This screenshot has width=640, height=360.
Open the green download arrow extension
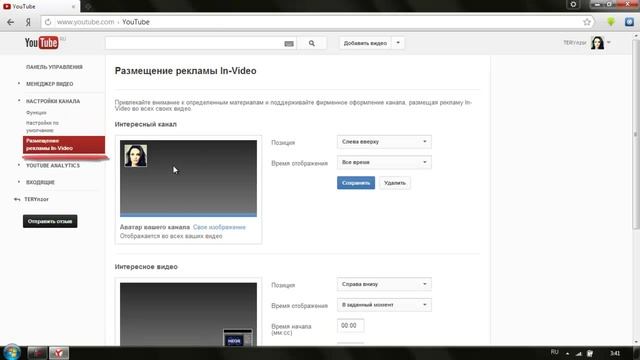point(611,22)
